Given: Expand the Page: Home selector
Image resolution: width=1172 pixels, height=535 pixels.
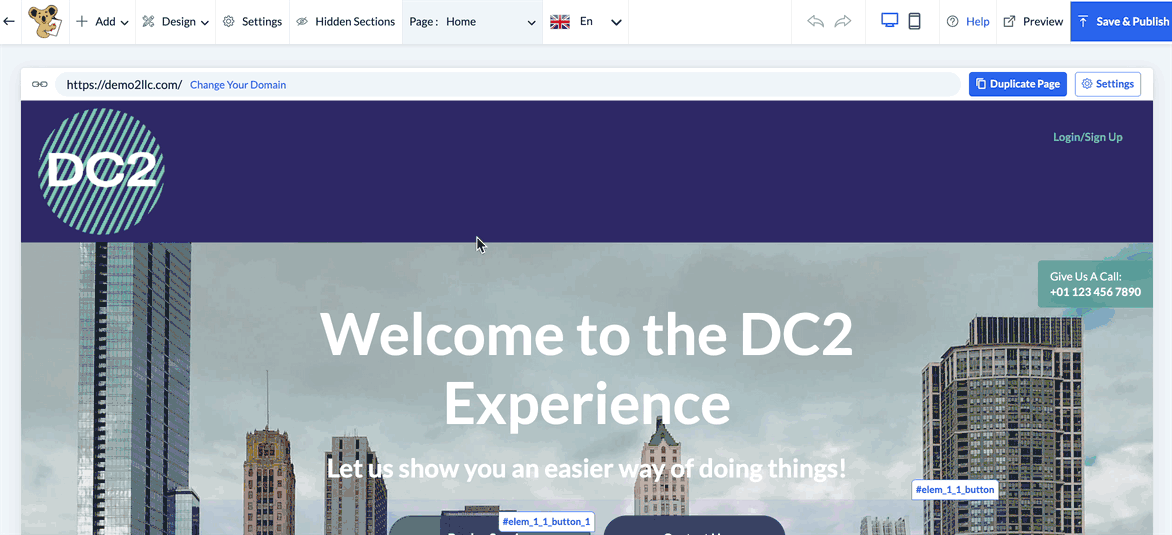Looking at the screenshot, I should (x=472, y=22).
